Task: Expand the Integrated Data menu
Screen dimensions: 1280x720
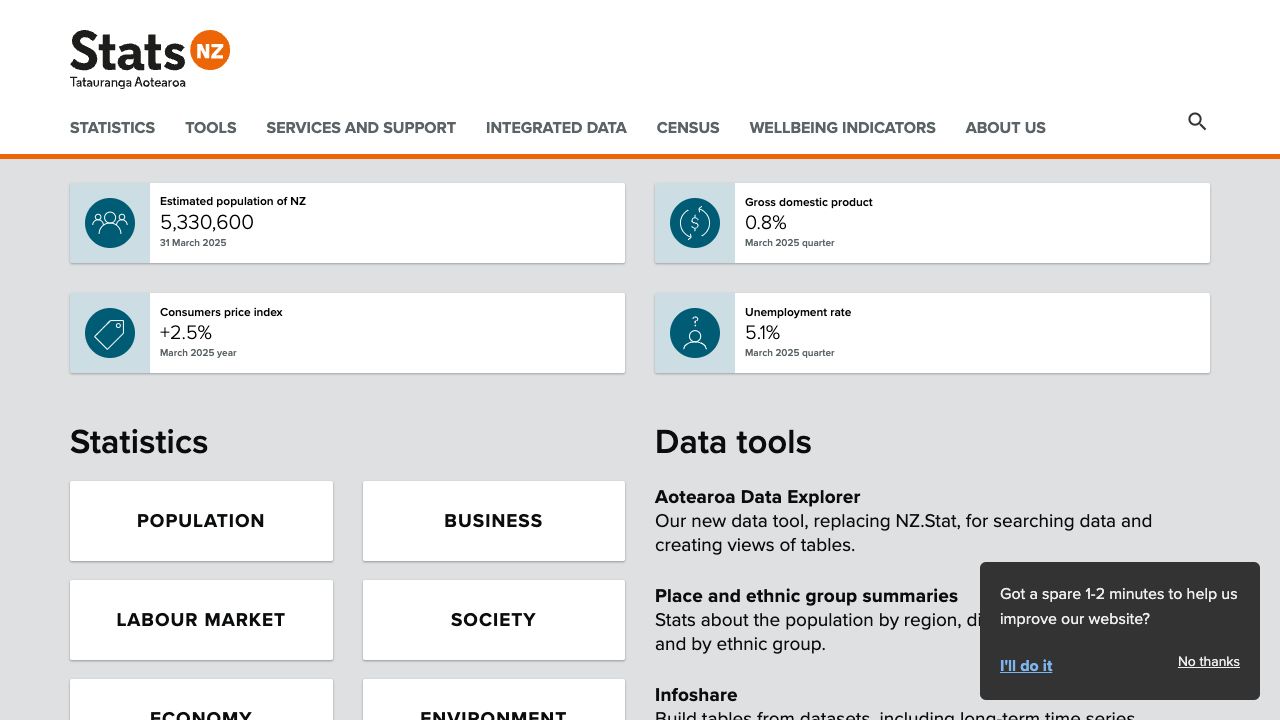Action: (x=556, y=128)
